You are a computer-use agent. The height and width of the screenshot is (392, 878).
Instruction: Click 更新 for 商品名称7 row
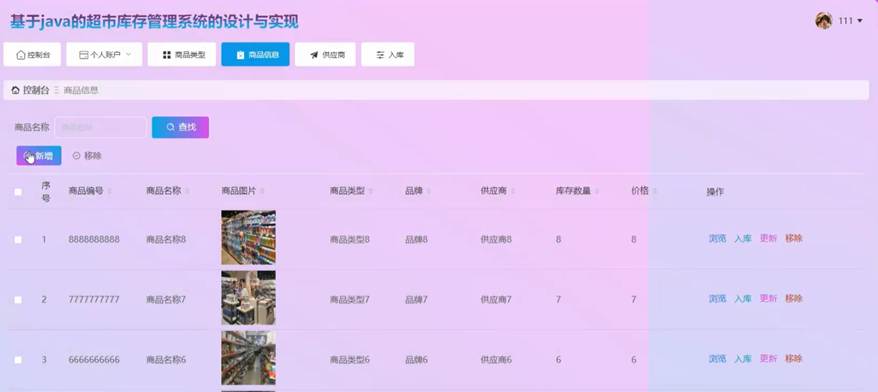coord(768,298)
